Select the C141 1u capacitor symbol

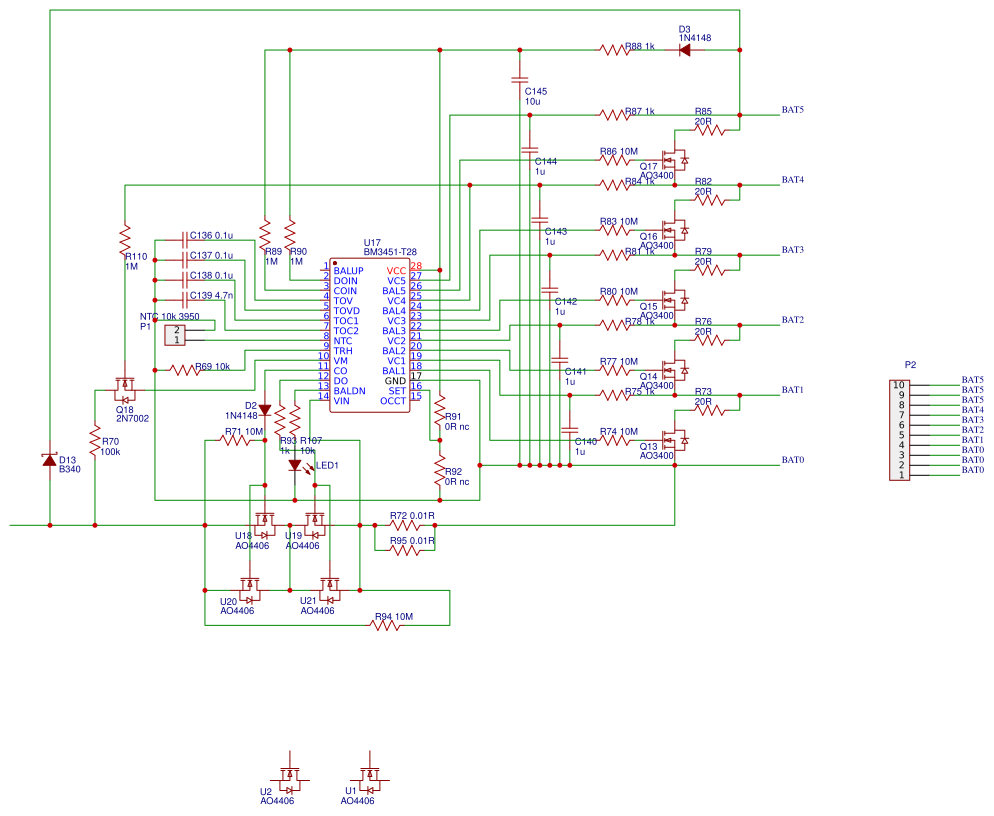point(560,360)
